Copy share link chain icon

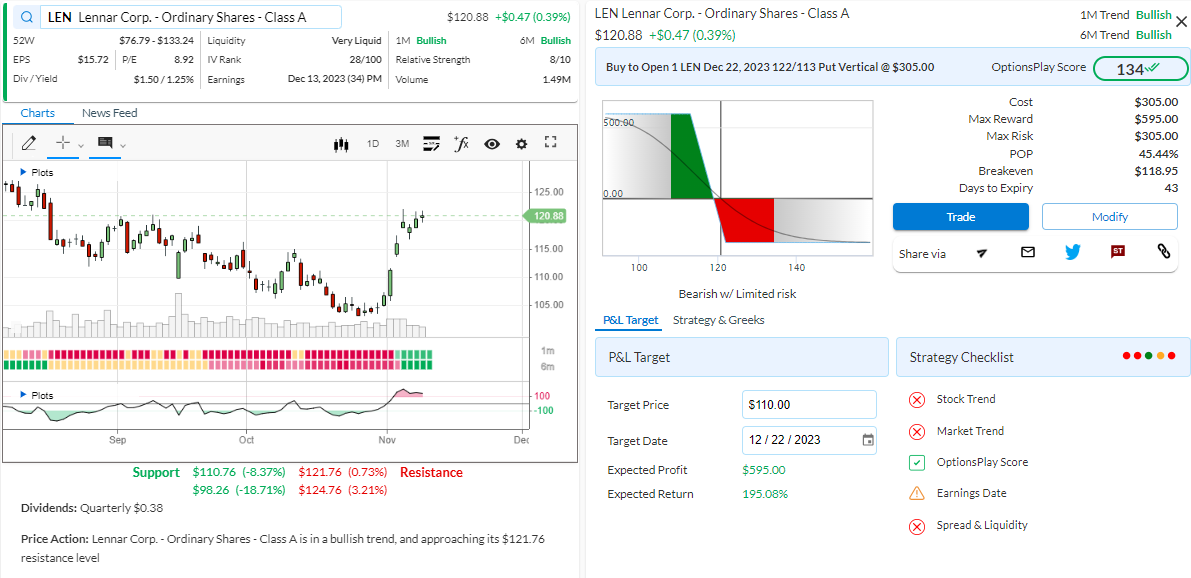[1164, 251]
